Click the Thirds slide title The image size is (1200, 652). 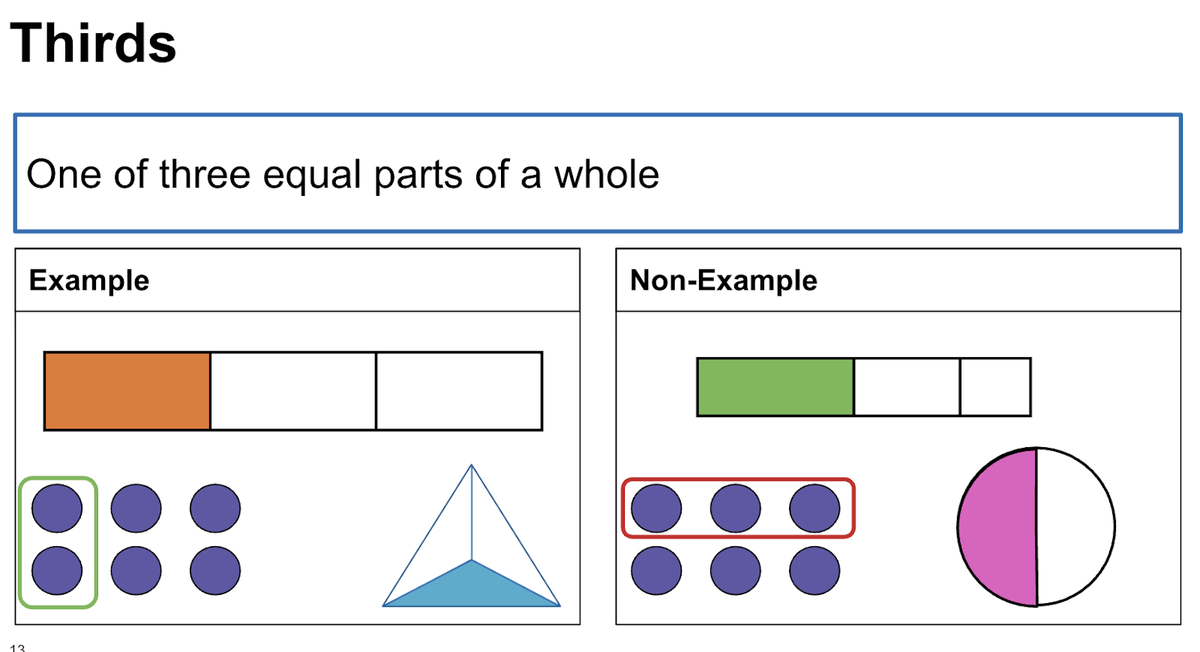[93, 43]
